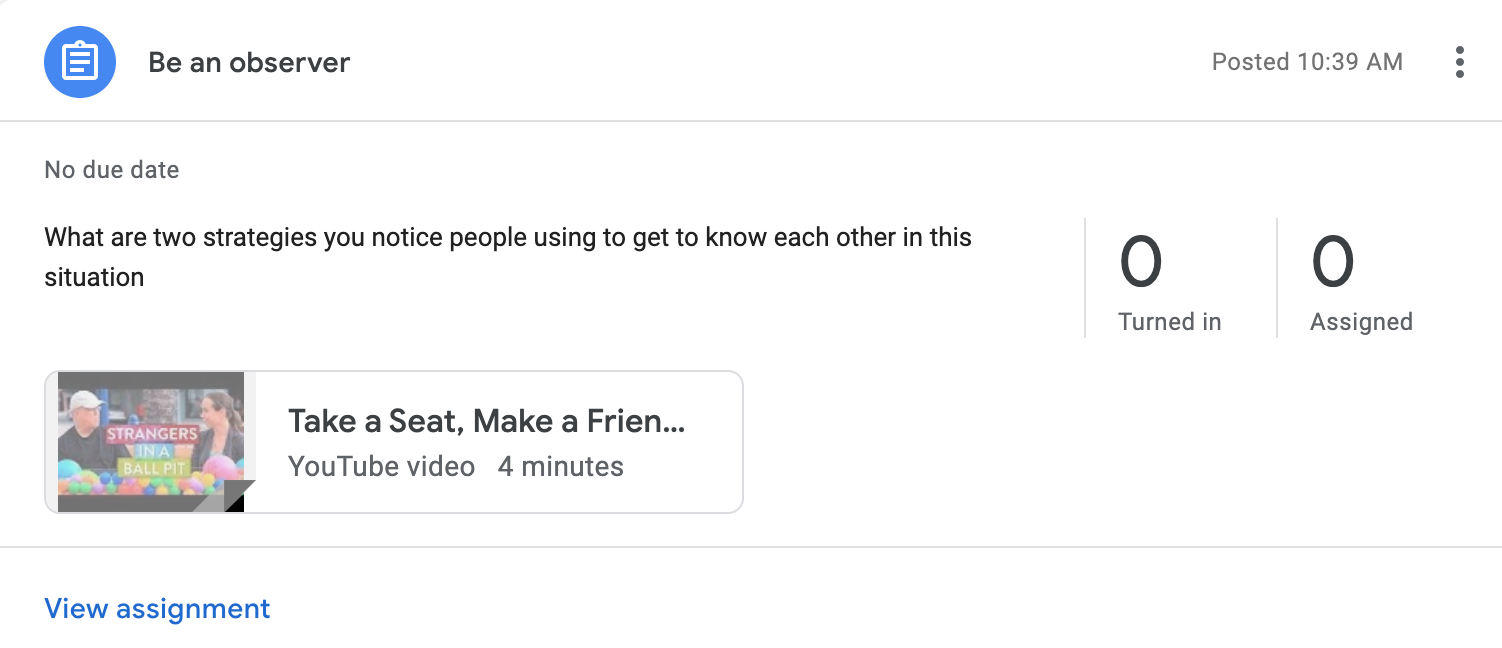Viewport: 1502px width, 648px height.
Task: Click the assignment instructions text about strategies
Action: (x=507, y=238)
